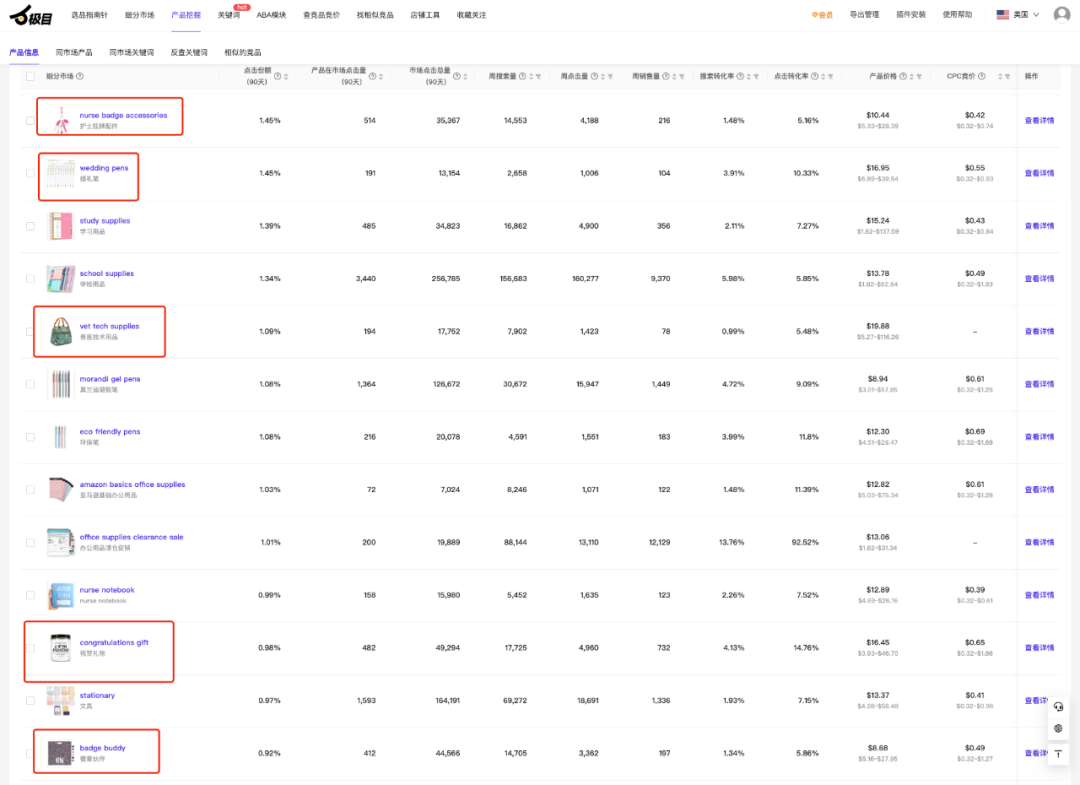The width and height of the screenshot is (1080, 785).
Task: Click the US flag icon
Action: click(1003, 14)
